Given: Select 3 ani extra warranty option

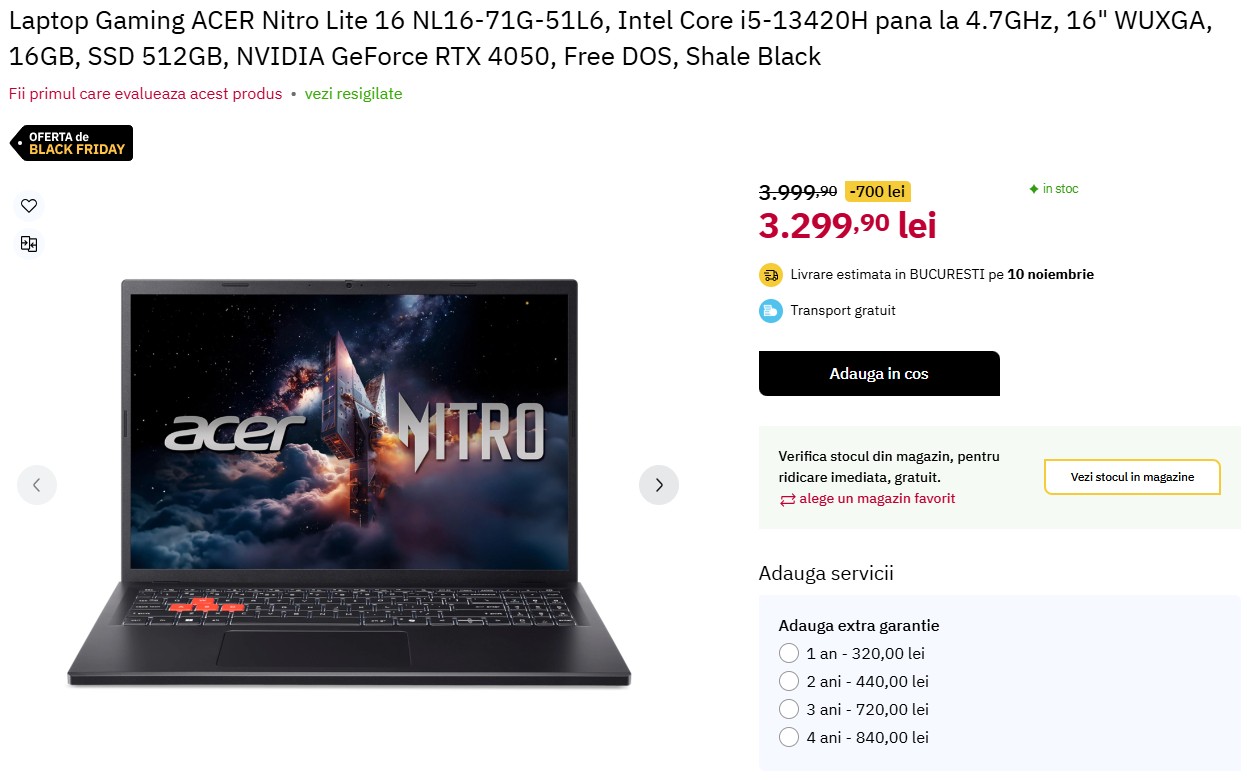Looking at the screenshot, I should (789, 710).
